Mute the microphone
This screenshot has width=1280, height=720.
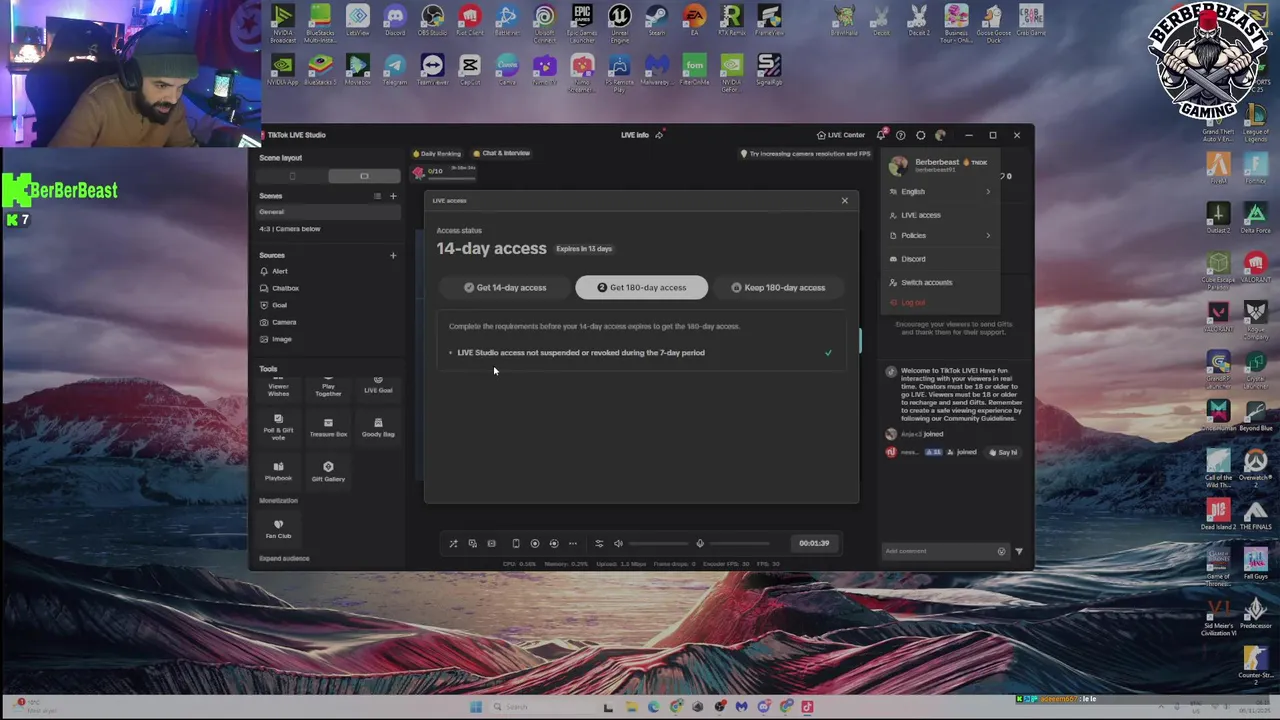click(700, 544)
